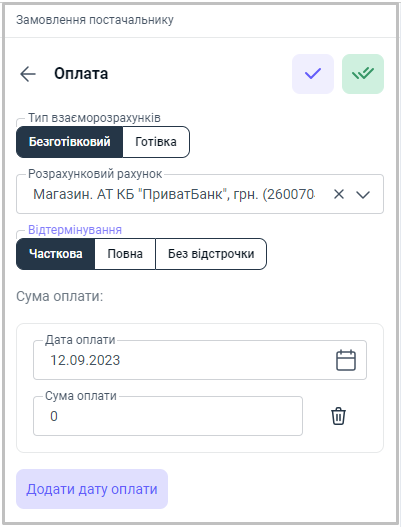Click the Тип взаєморозрахунків group label
This screenshot has height=527, width=401.
(94, 118)
